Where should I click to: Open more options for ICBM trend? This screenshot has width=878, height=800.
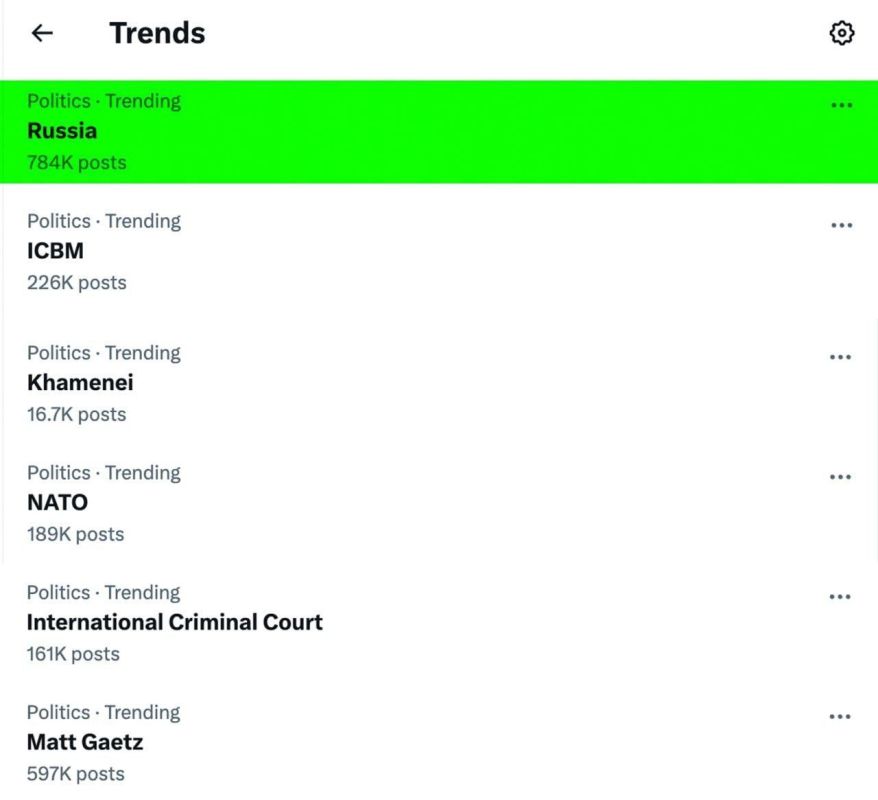[841, 225]
